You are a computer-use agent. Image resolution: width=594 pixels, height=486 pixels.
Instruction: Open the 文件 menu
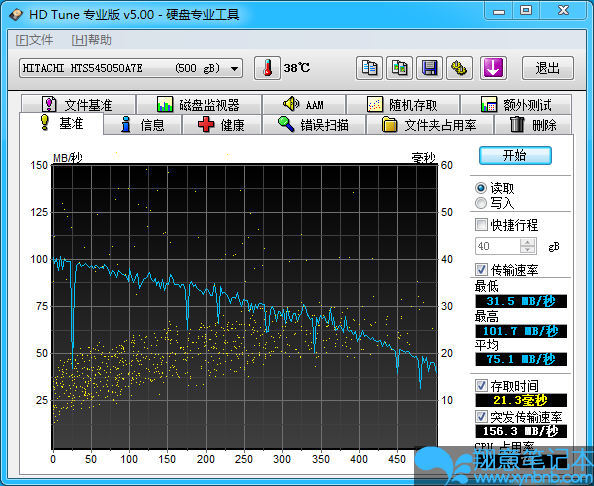click(x=34, y=40)
